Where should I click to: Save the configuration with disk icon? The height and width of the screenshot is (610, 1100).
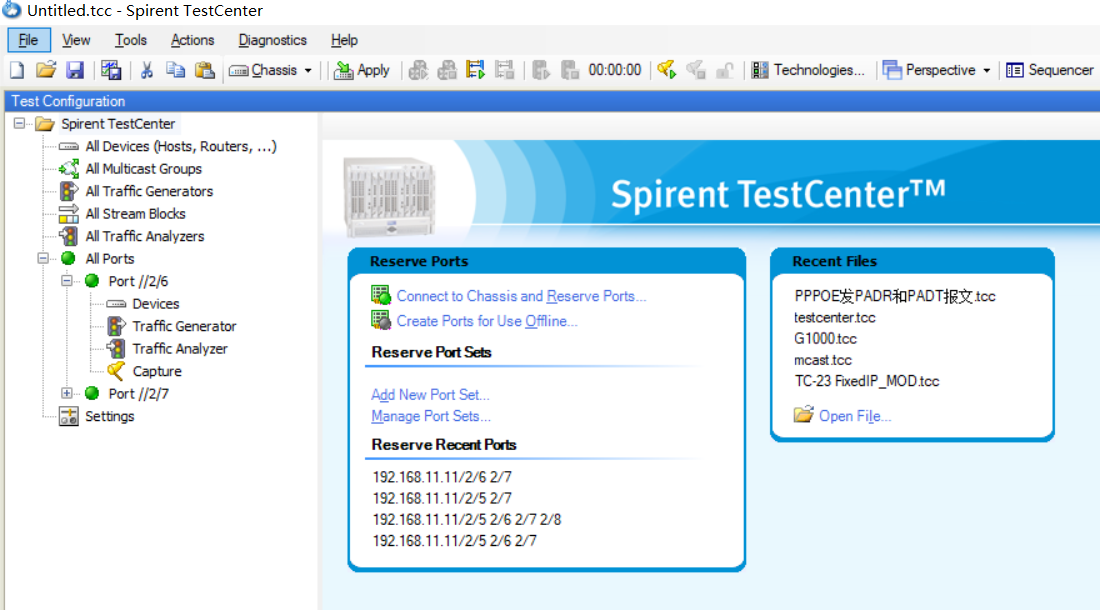click(x=75, y=70)
